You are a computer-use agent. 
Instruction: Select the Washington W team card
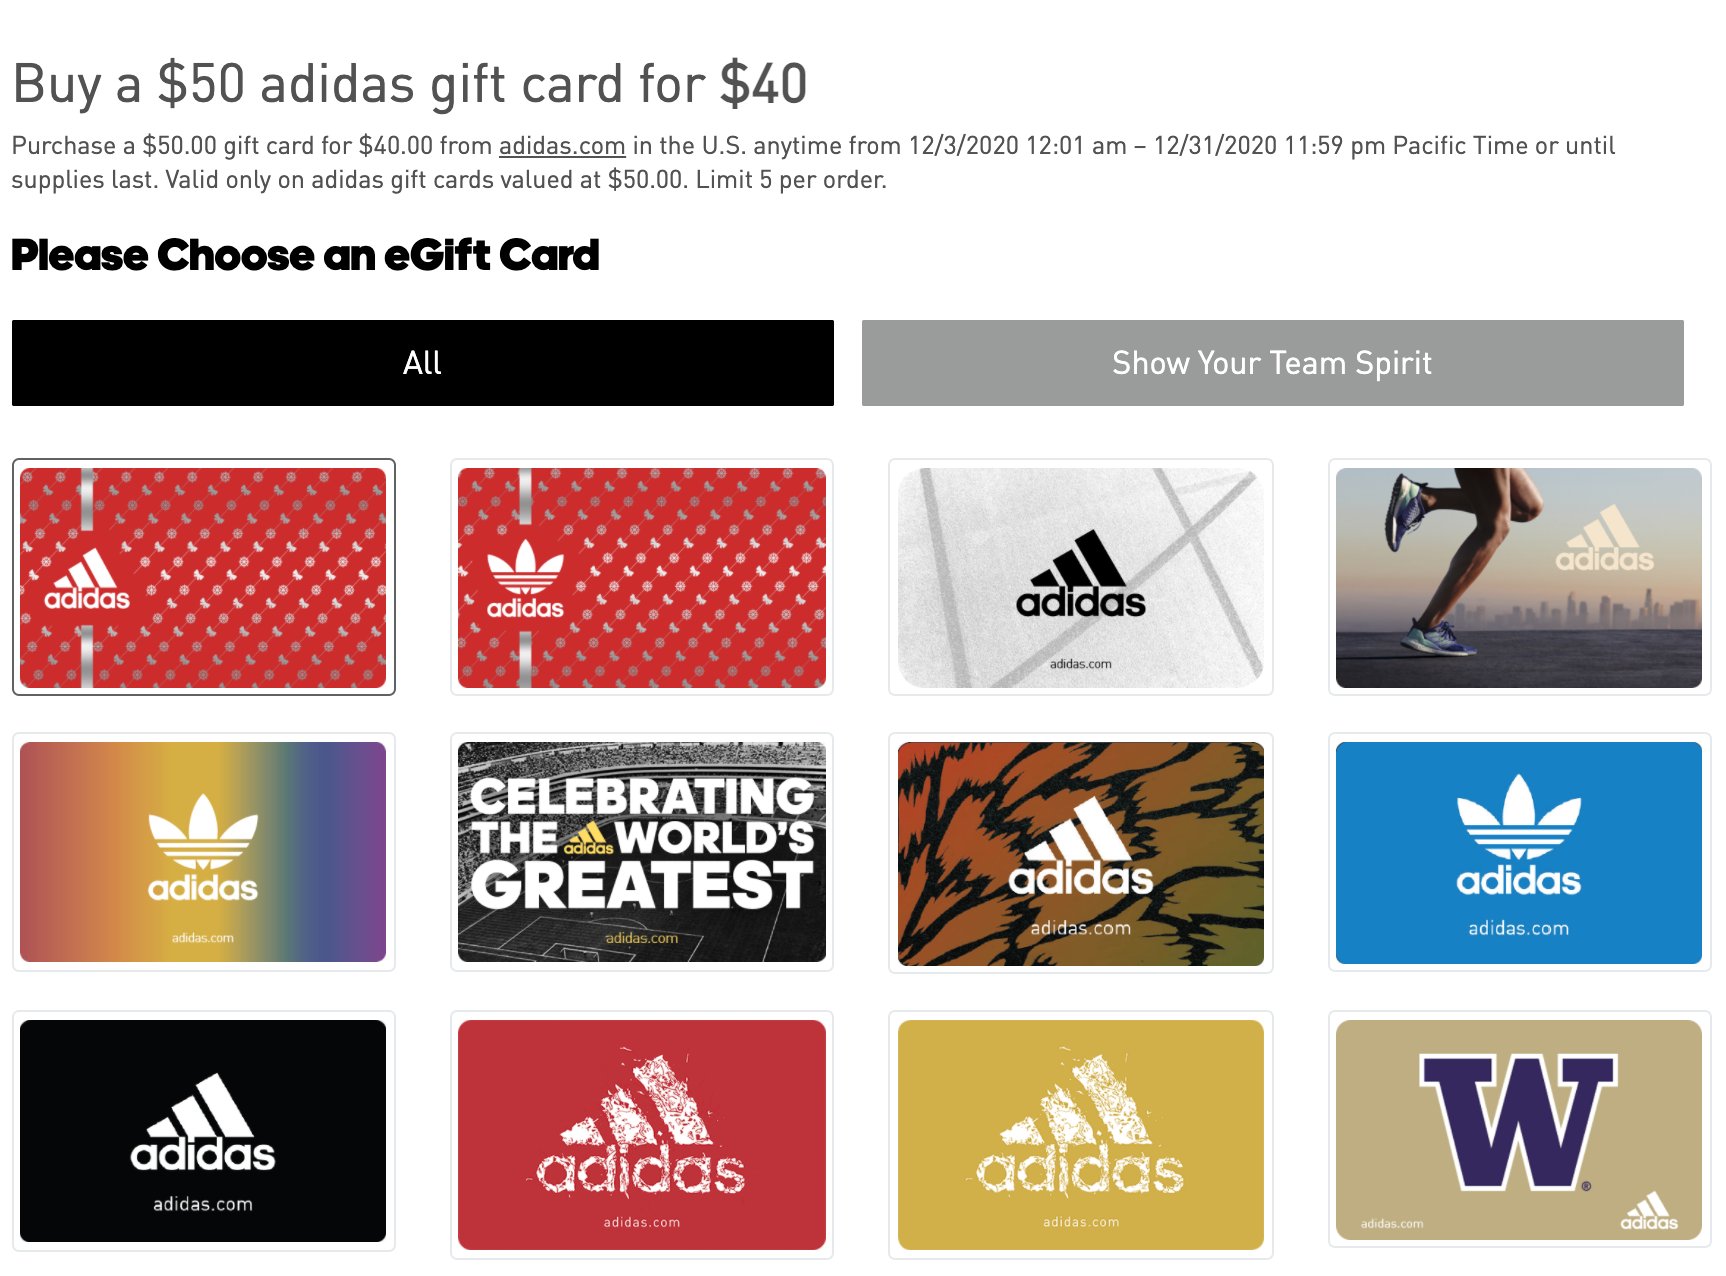click(1518, 1130)
